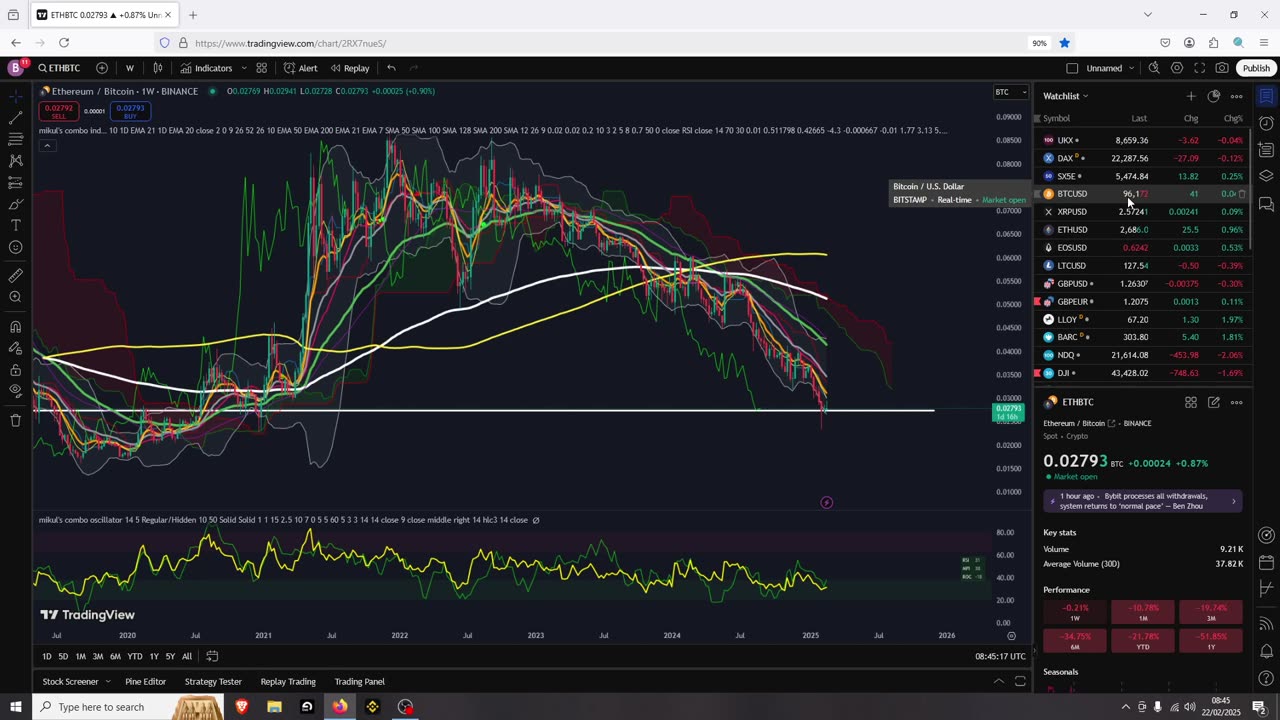Click the Publish button
Viewport: 1280px width, 720px height.
[1256, 68]
